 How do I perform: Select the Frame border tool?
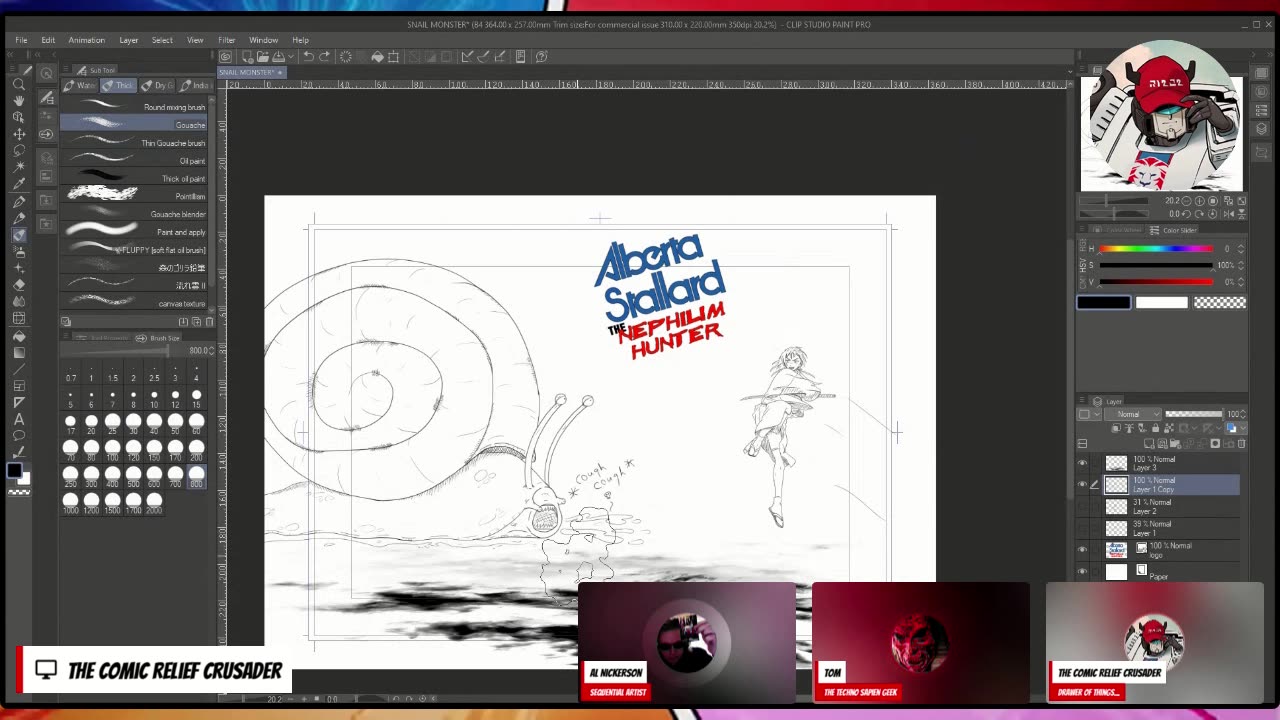(19, 385)
